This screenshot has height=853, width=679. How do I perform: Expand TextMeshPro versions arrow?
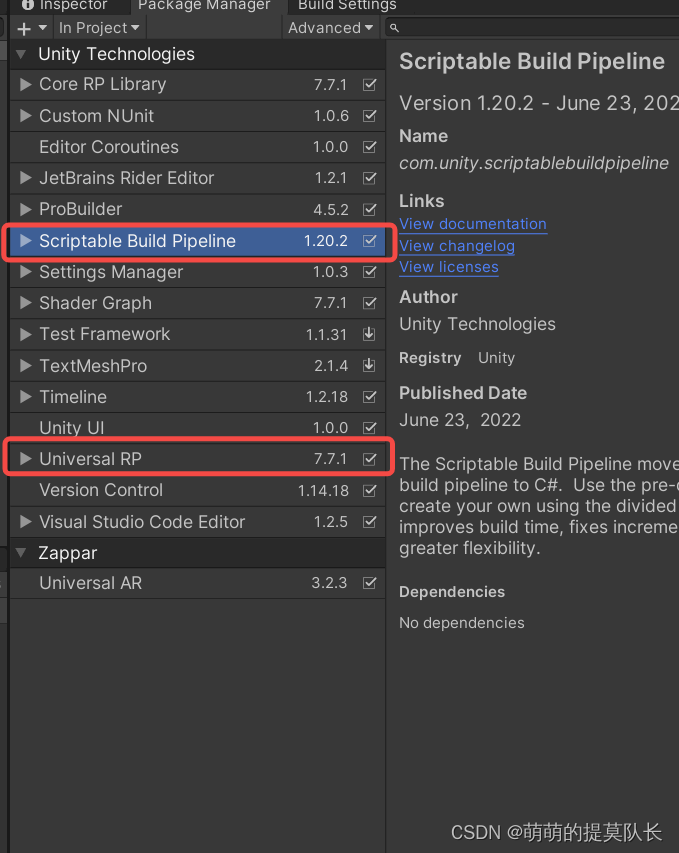coord(25,366)
